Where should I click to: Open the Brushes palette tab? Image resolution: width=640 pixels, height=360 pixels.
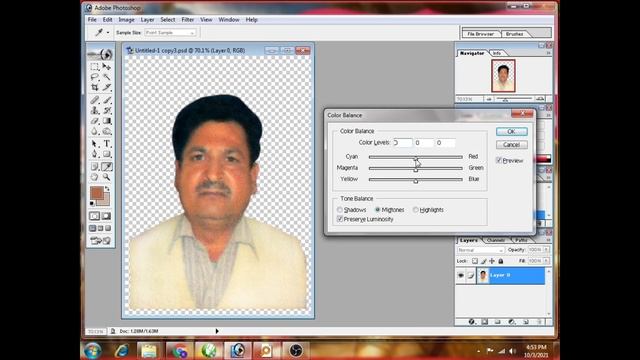coord(514,34)
